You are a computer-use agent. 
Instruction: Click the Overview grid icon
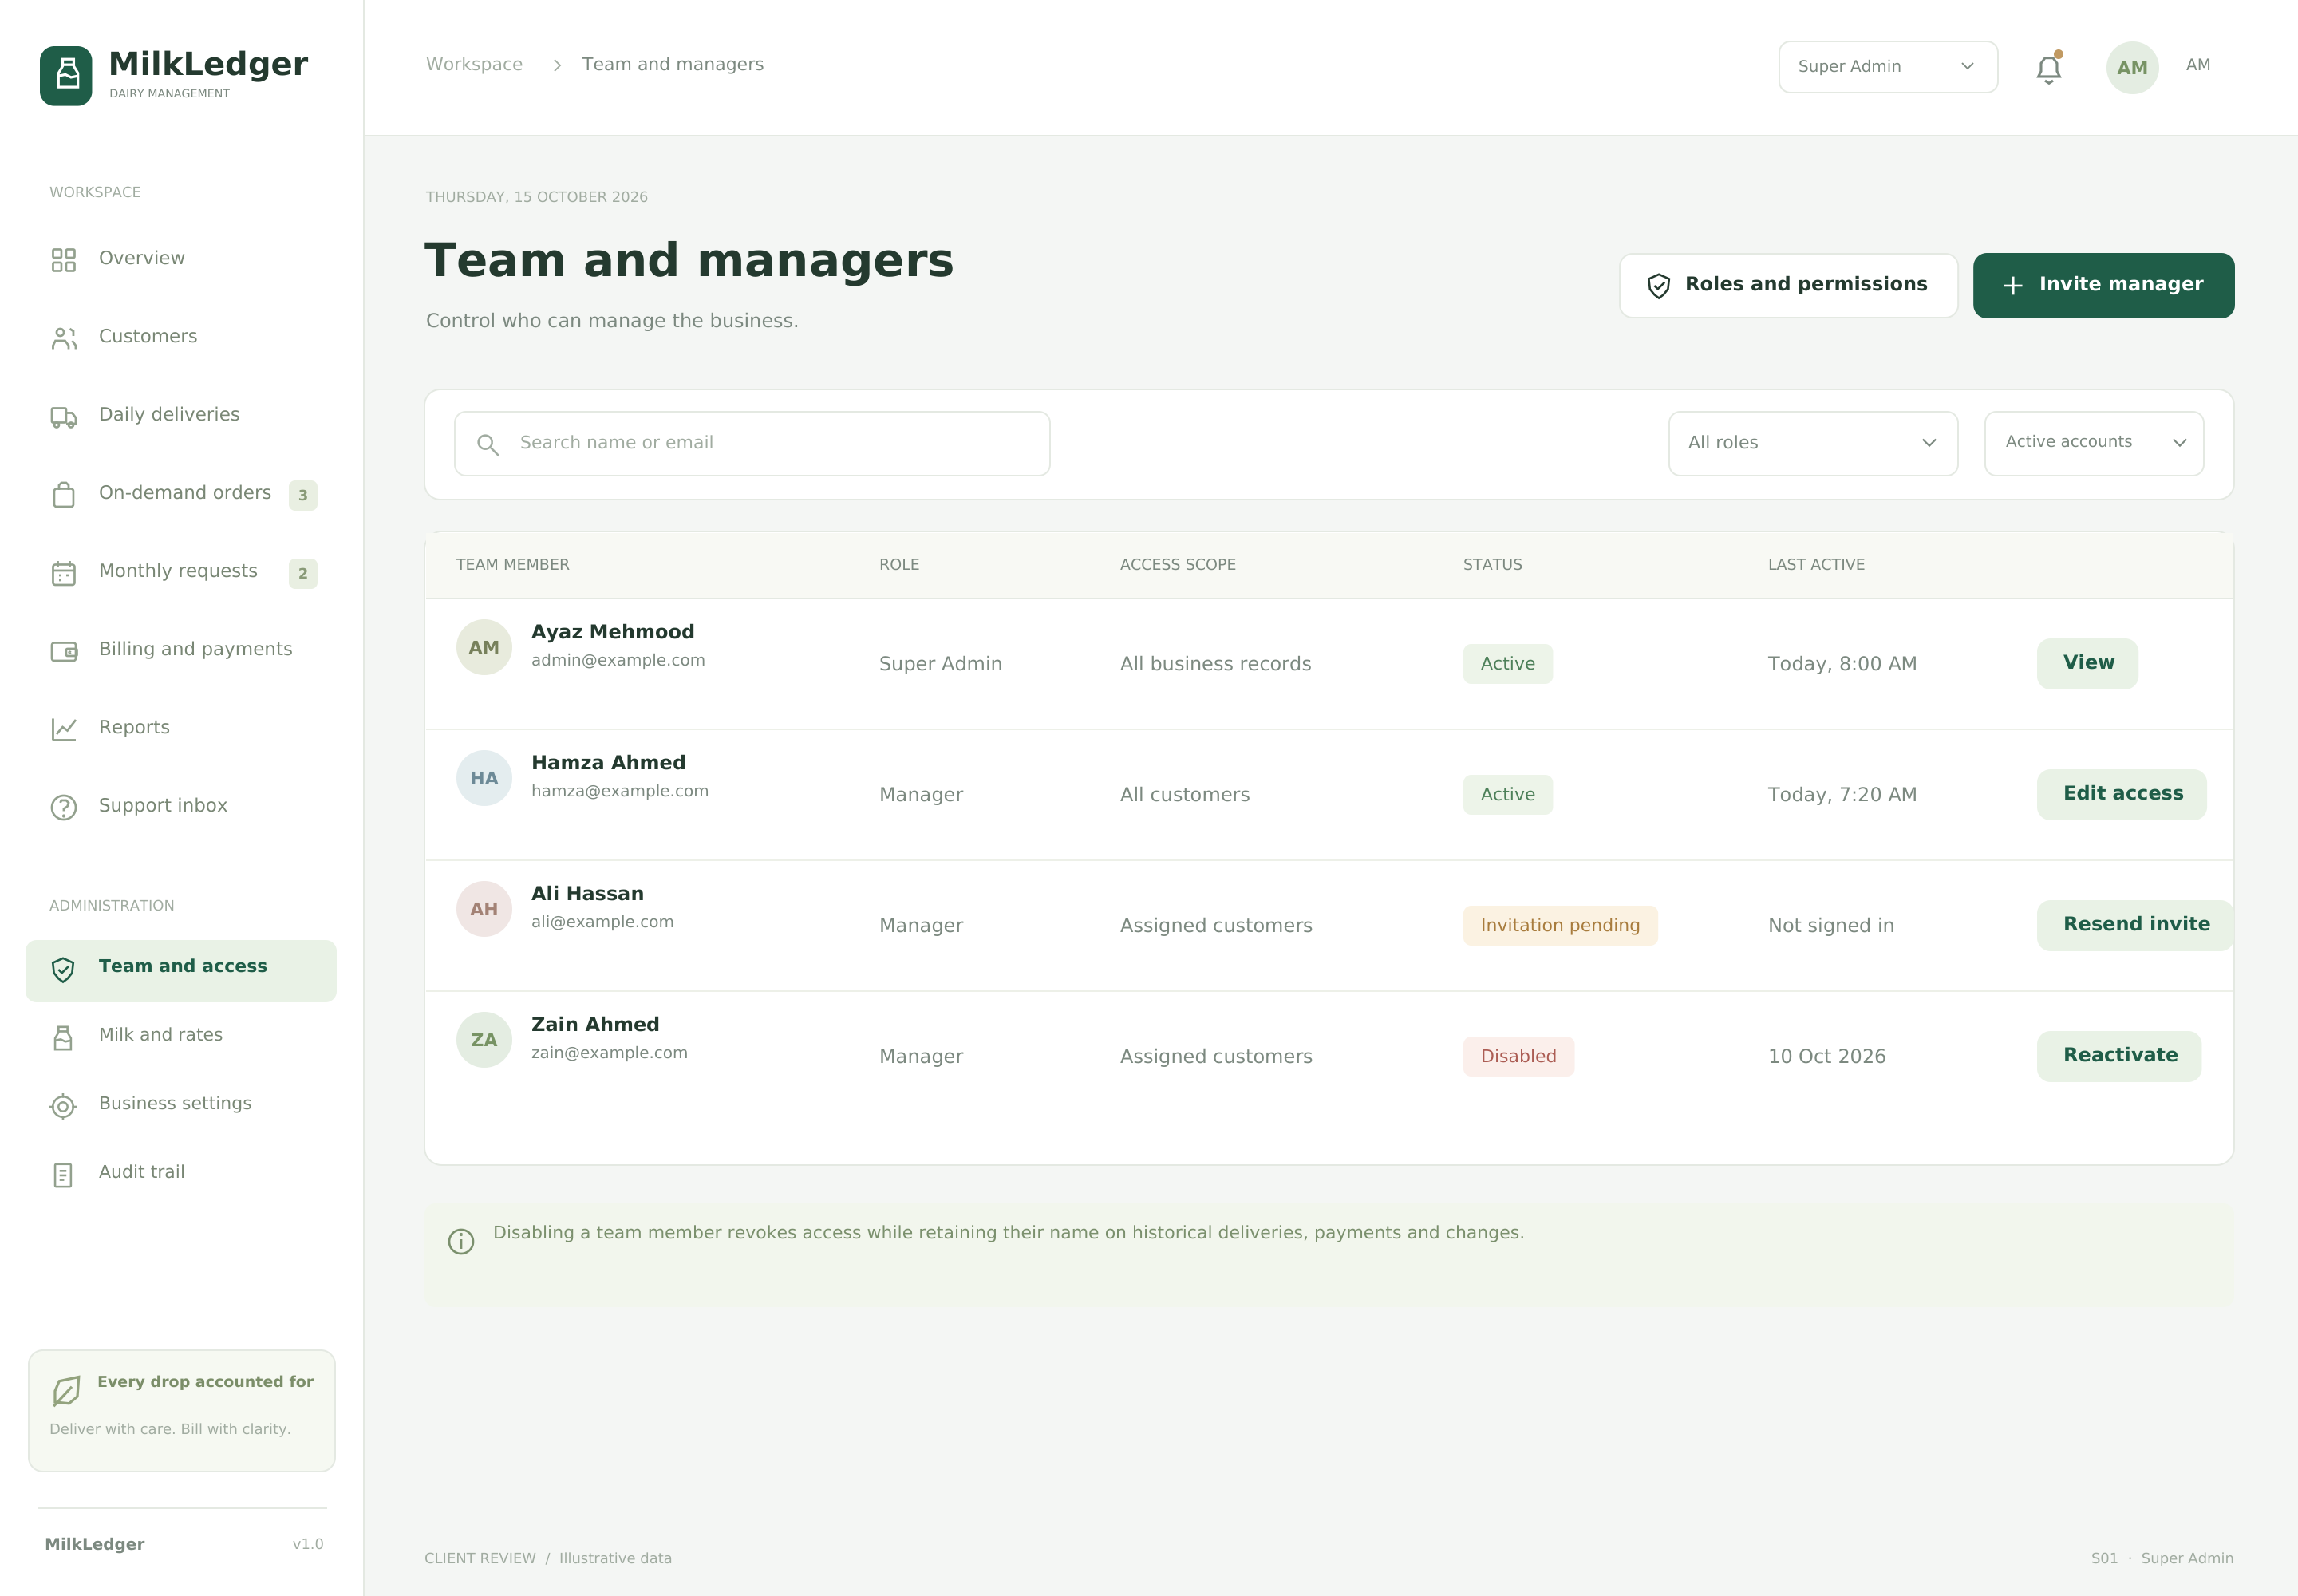[64, 260]
